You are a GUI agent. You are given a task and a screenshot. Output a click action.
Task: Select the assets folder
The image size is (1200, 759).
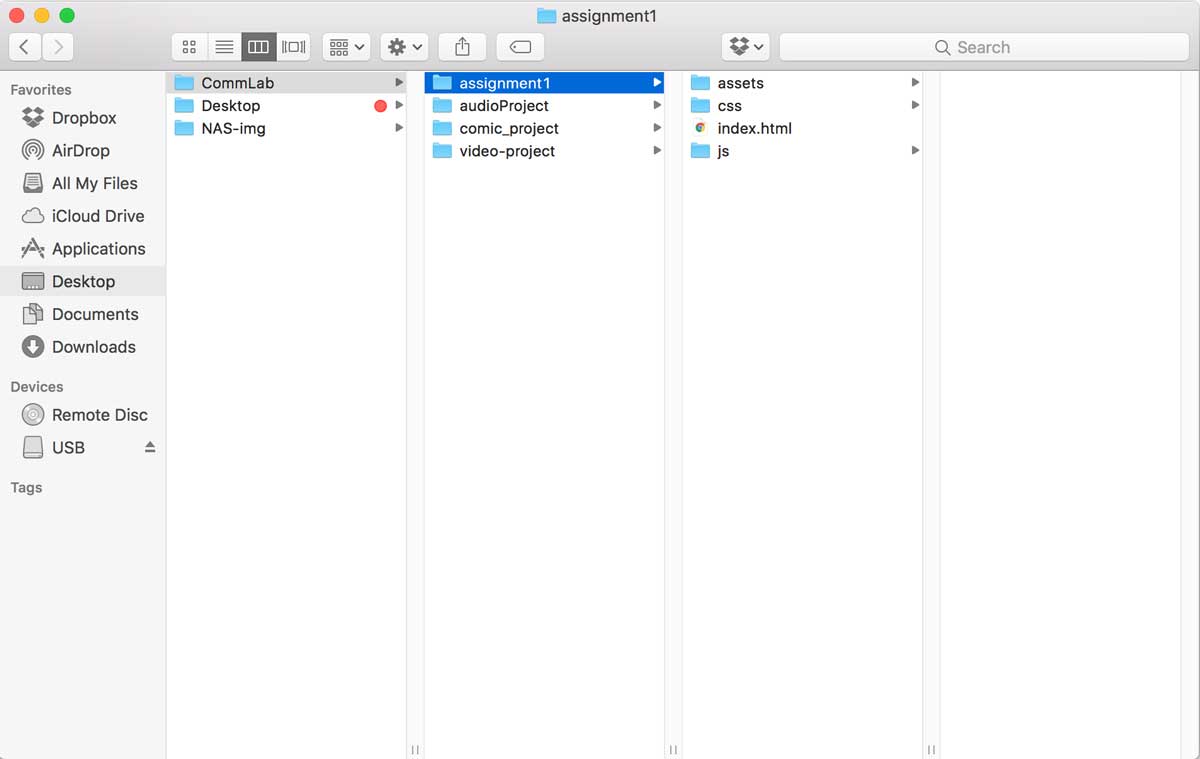click(802, 83)
